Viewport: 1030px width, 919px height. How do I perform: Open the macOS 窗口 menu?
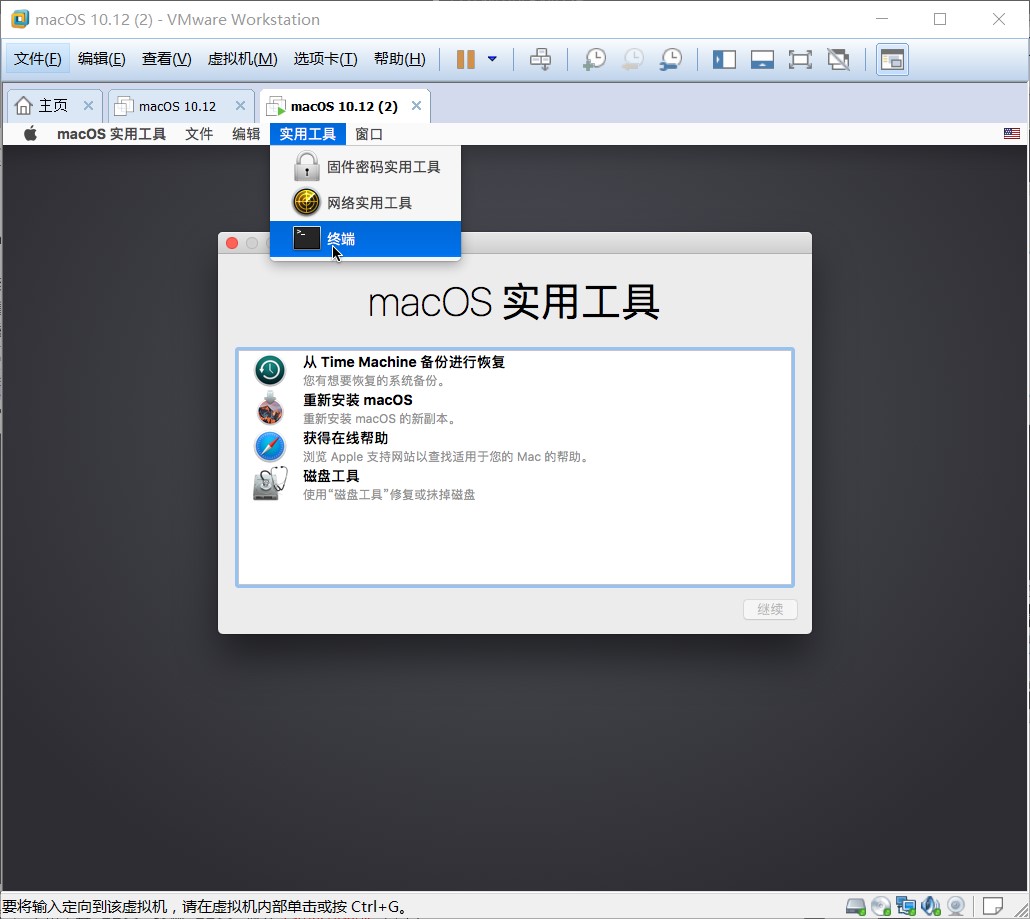pyautogui.click(x=369, y=134)
